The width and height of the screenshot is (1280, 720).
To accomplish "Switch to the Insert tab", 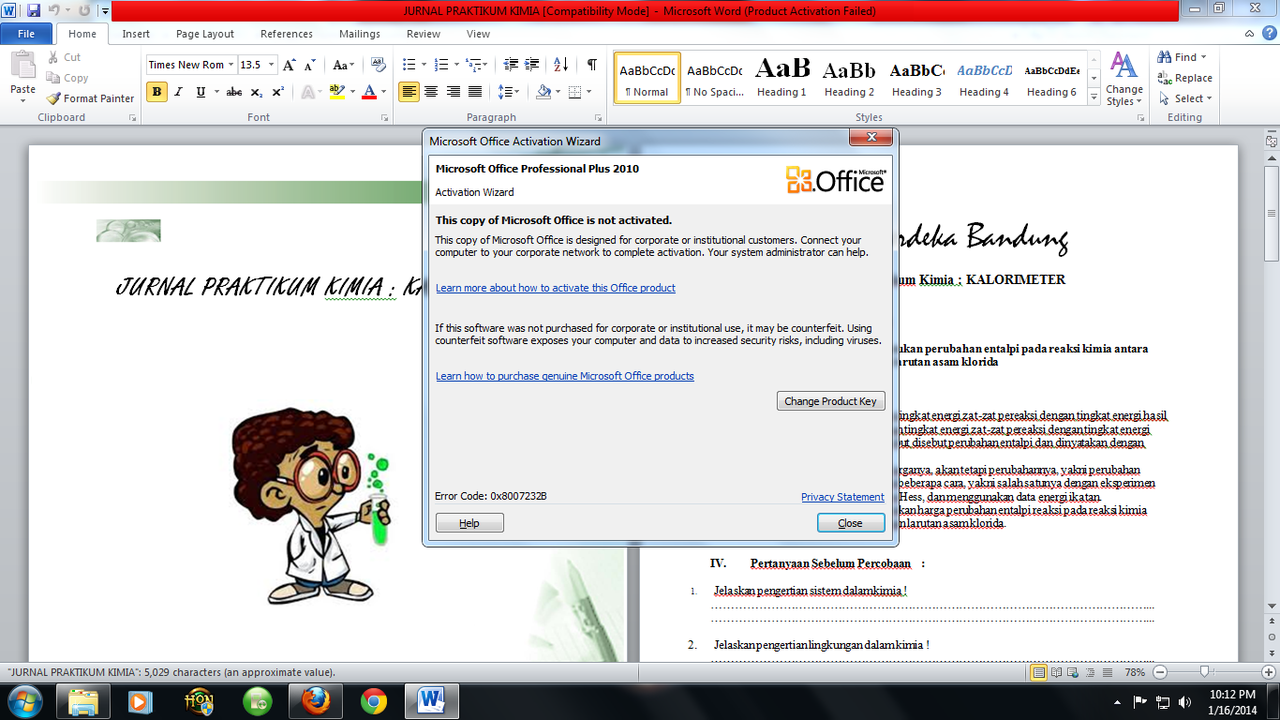I will pos(136,34).
